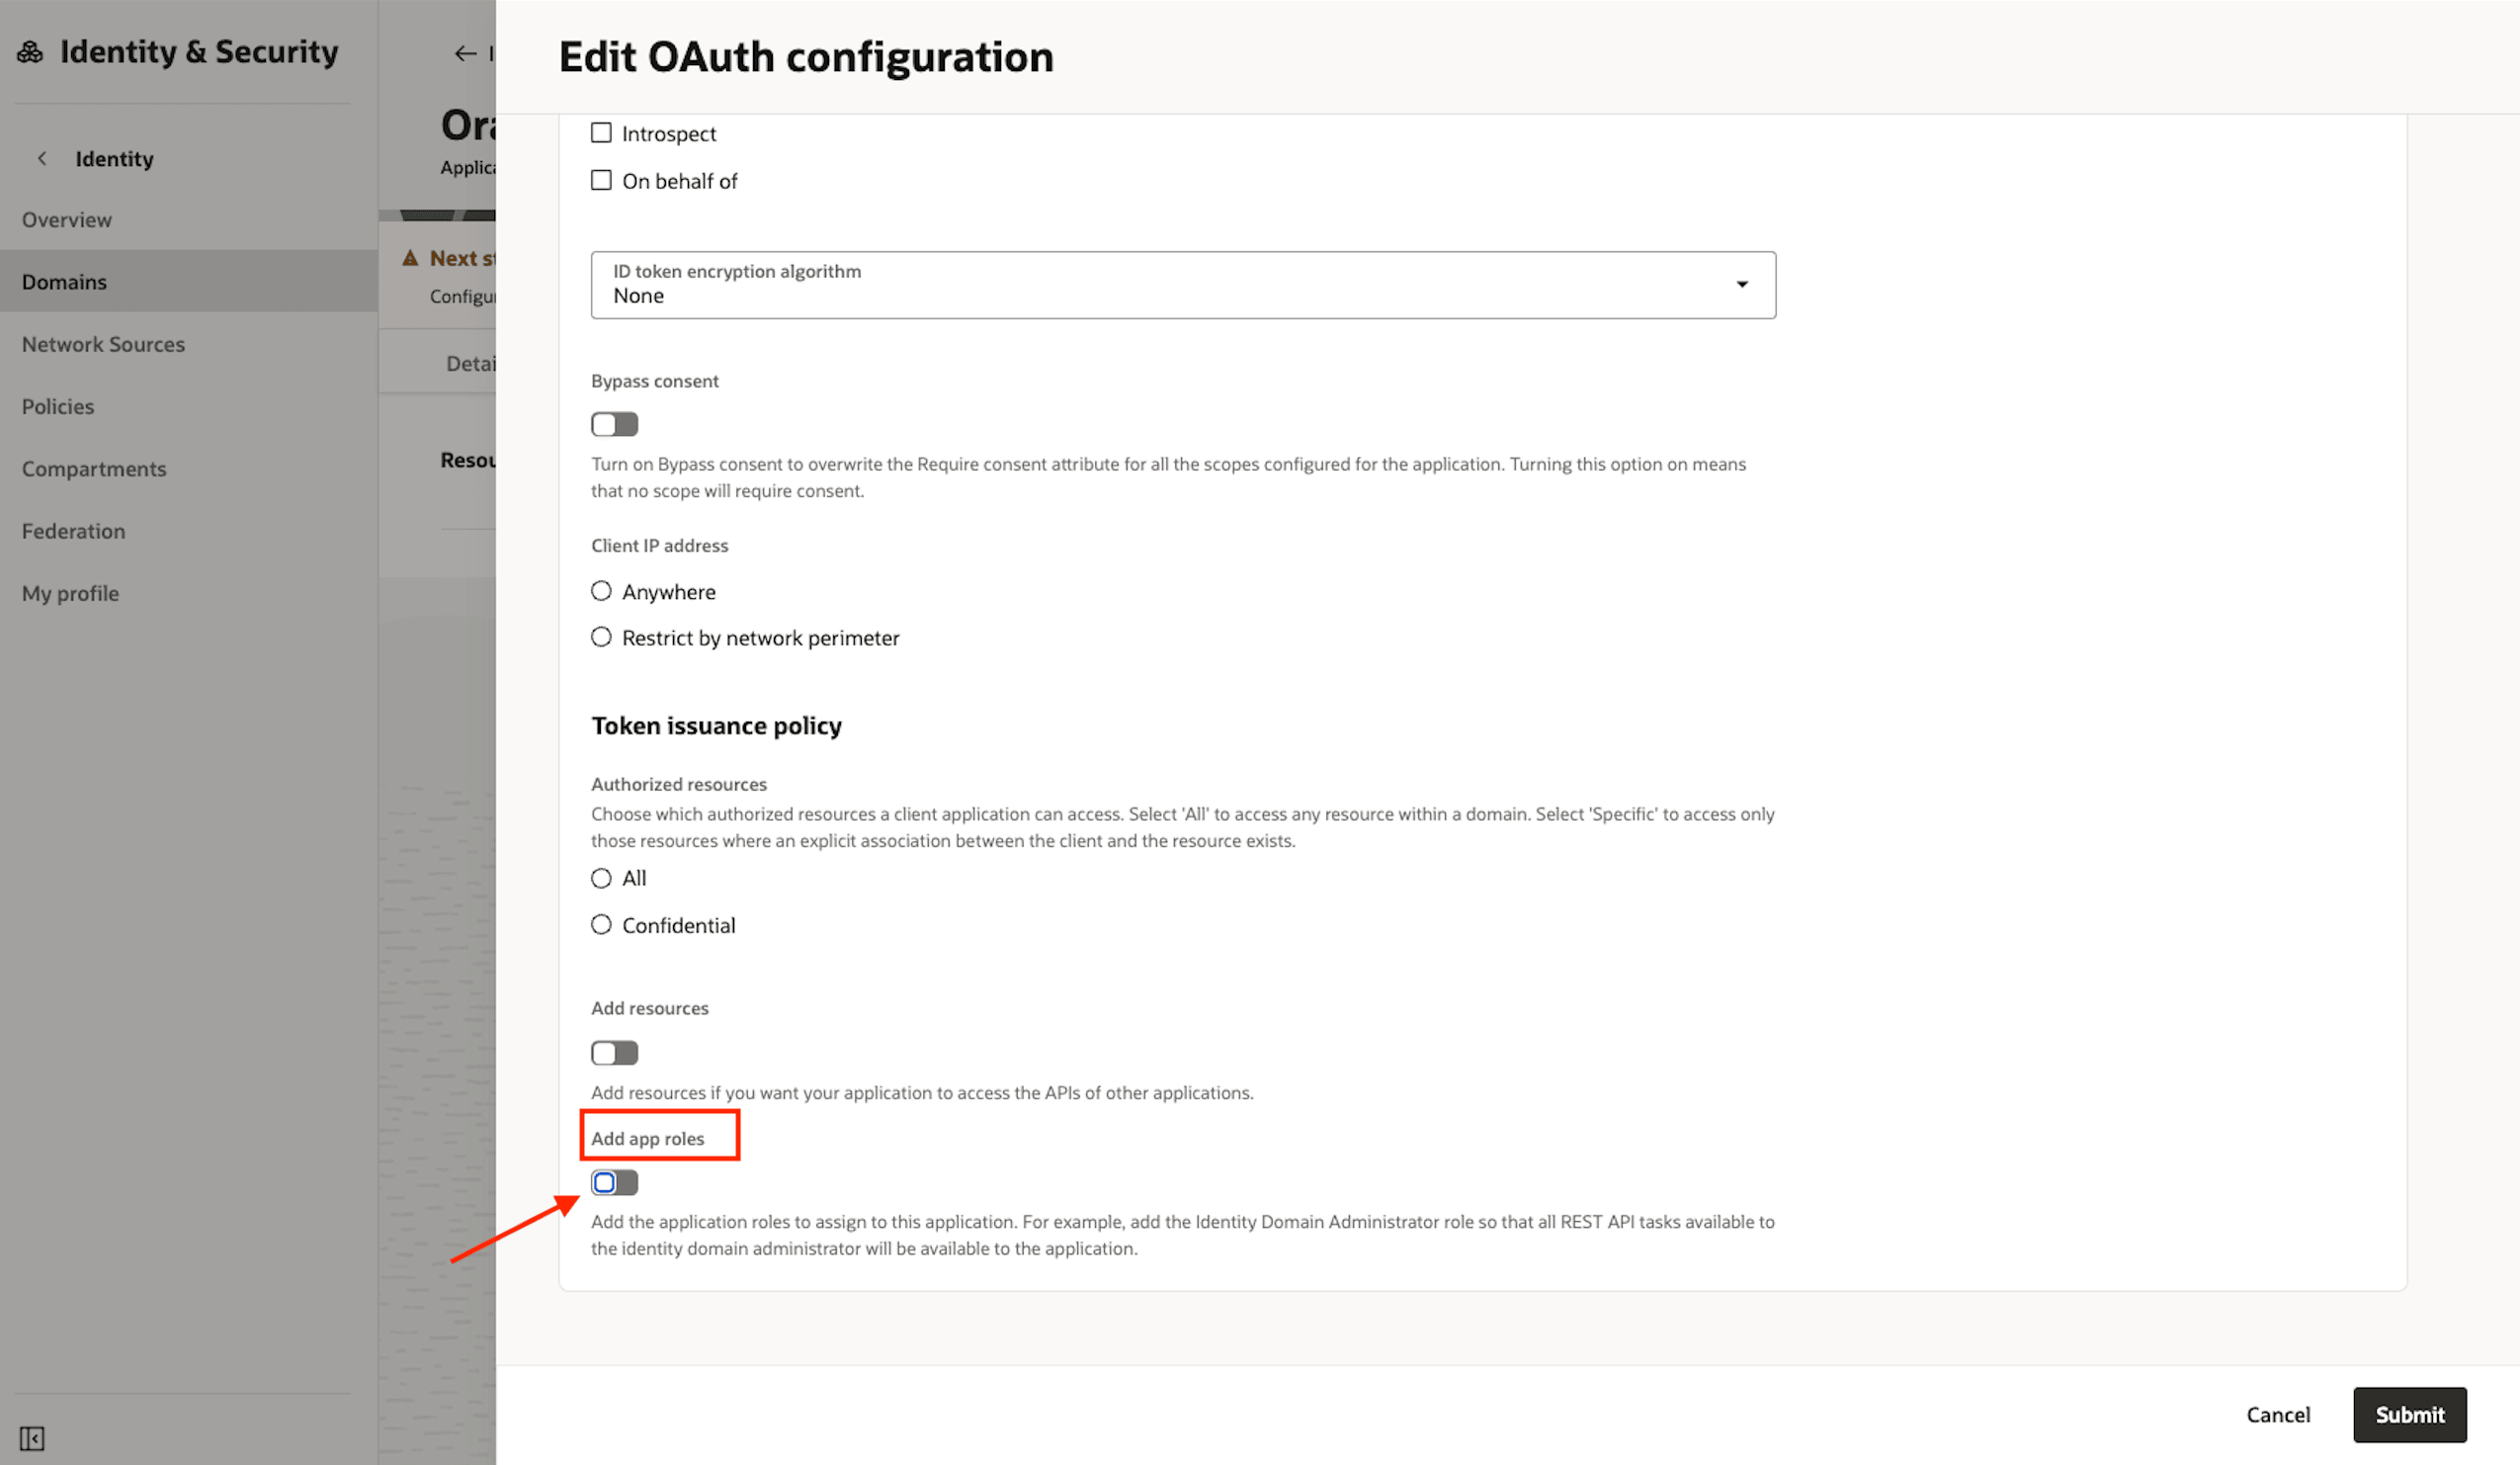The width and height of the screenshot is (2520, 1465).
Task: Click the Identity & Security logo icon
Action: pos(31,50)
